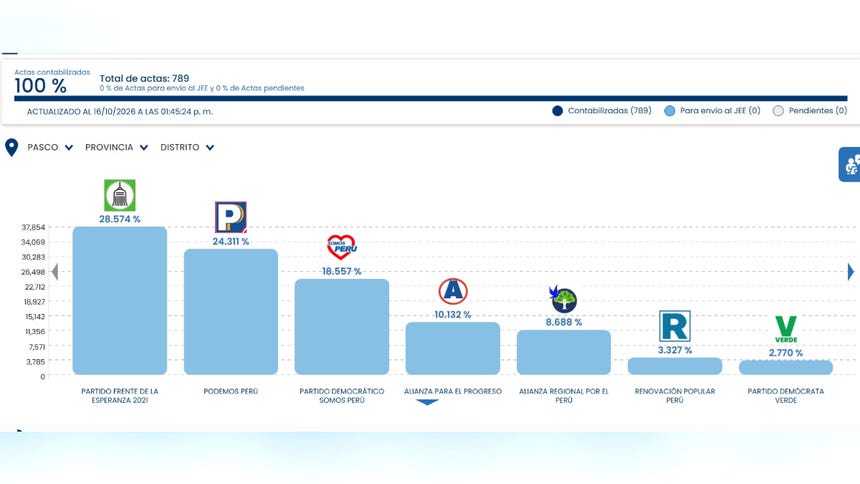Show next parties with right arrow
This screenshot has width=860, height=484.
point(851,272)
